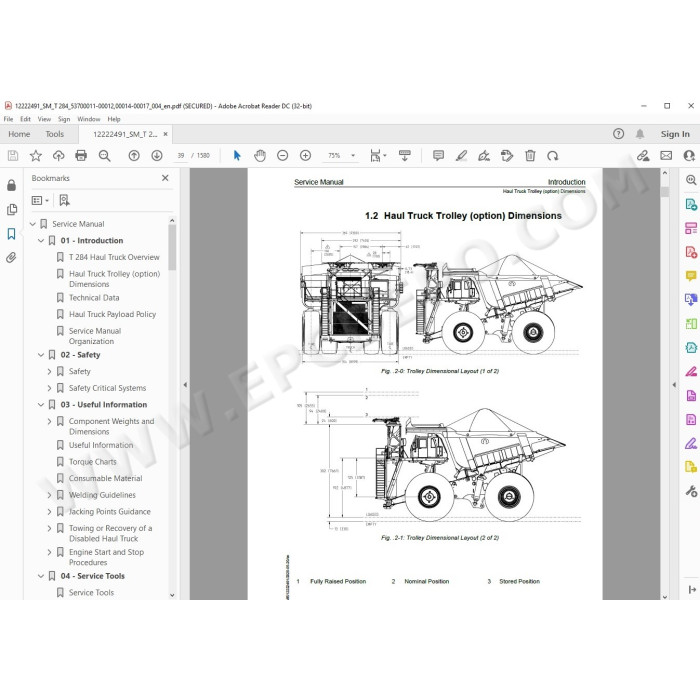Screen dimensions: 700x700
Task: Zoom out with minus button
Action: point(283,155)
